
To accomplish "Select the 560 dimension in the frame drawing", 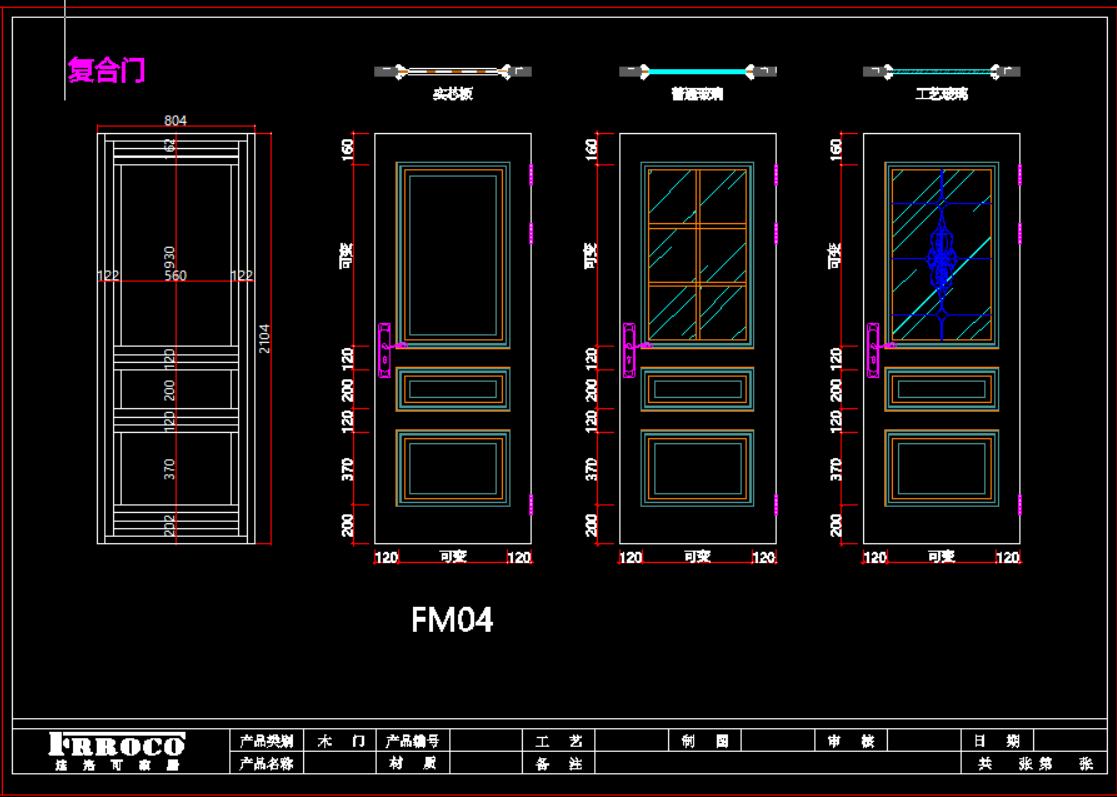I will coord(175,276).
